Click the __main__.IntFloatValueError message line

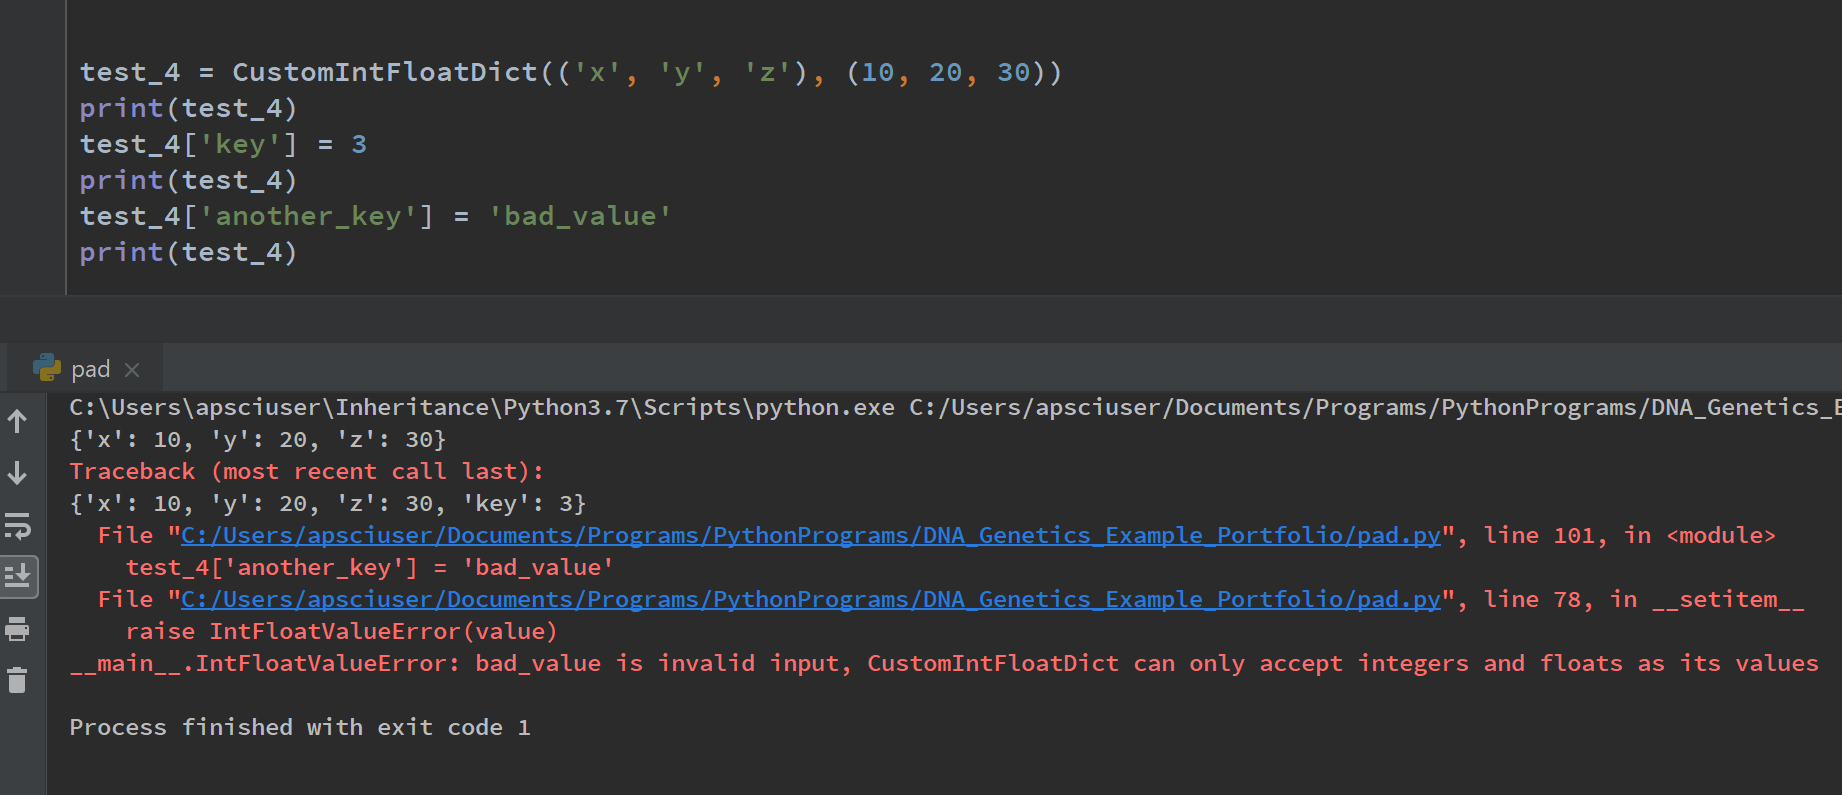coord(944,664)
